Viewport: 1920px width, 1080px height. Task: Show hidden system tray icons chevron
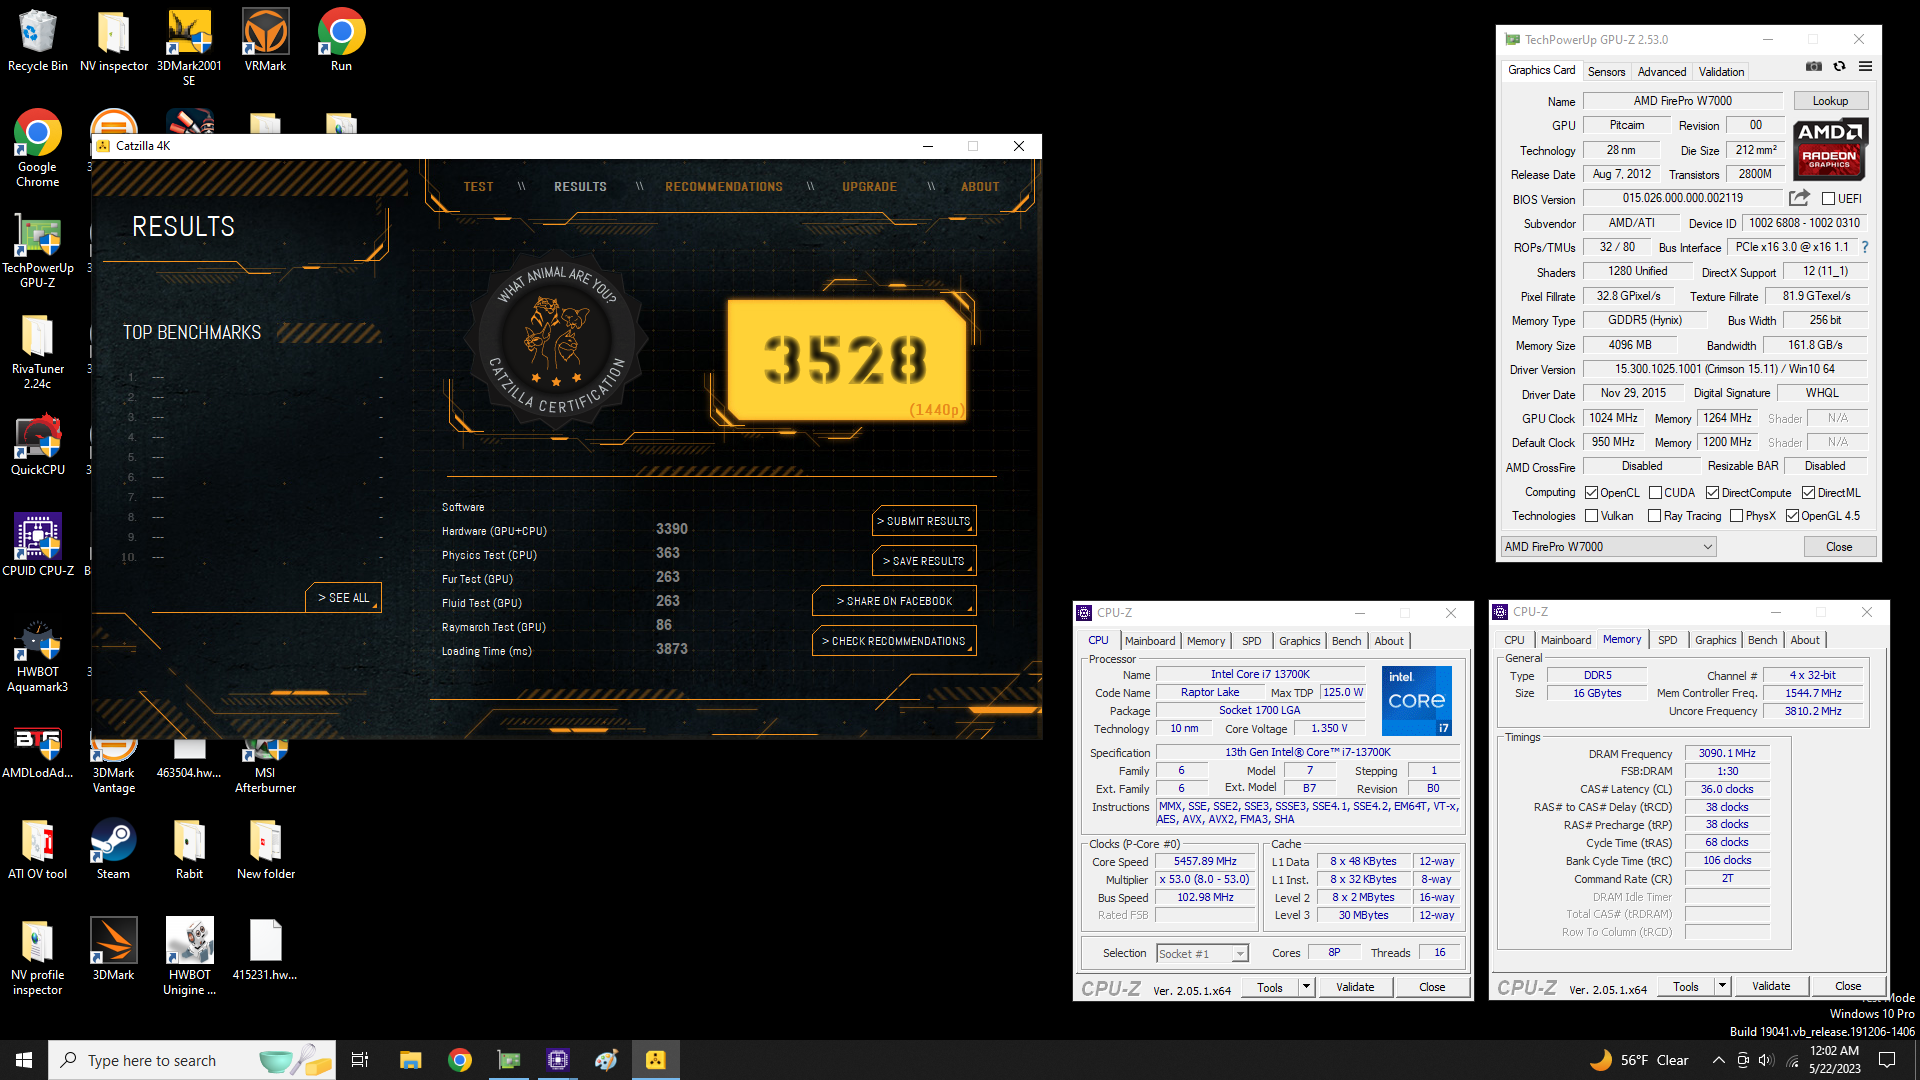point(1718,1060)
